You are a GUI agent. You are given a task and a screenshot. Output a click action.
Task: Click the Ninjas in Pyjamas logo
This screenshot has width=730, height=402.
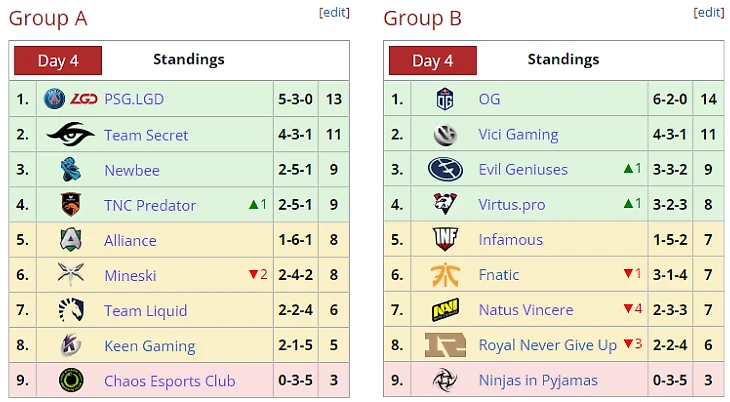point(445,380)
